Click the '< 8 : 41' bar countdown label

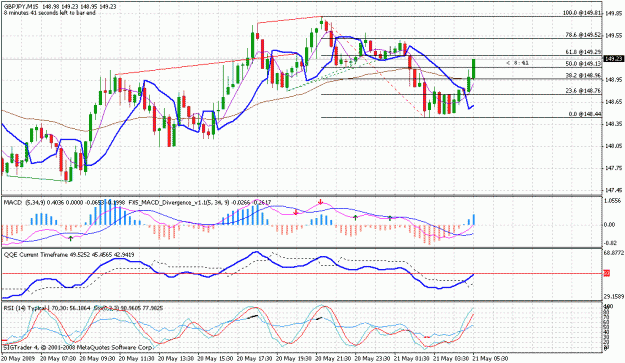517,63
